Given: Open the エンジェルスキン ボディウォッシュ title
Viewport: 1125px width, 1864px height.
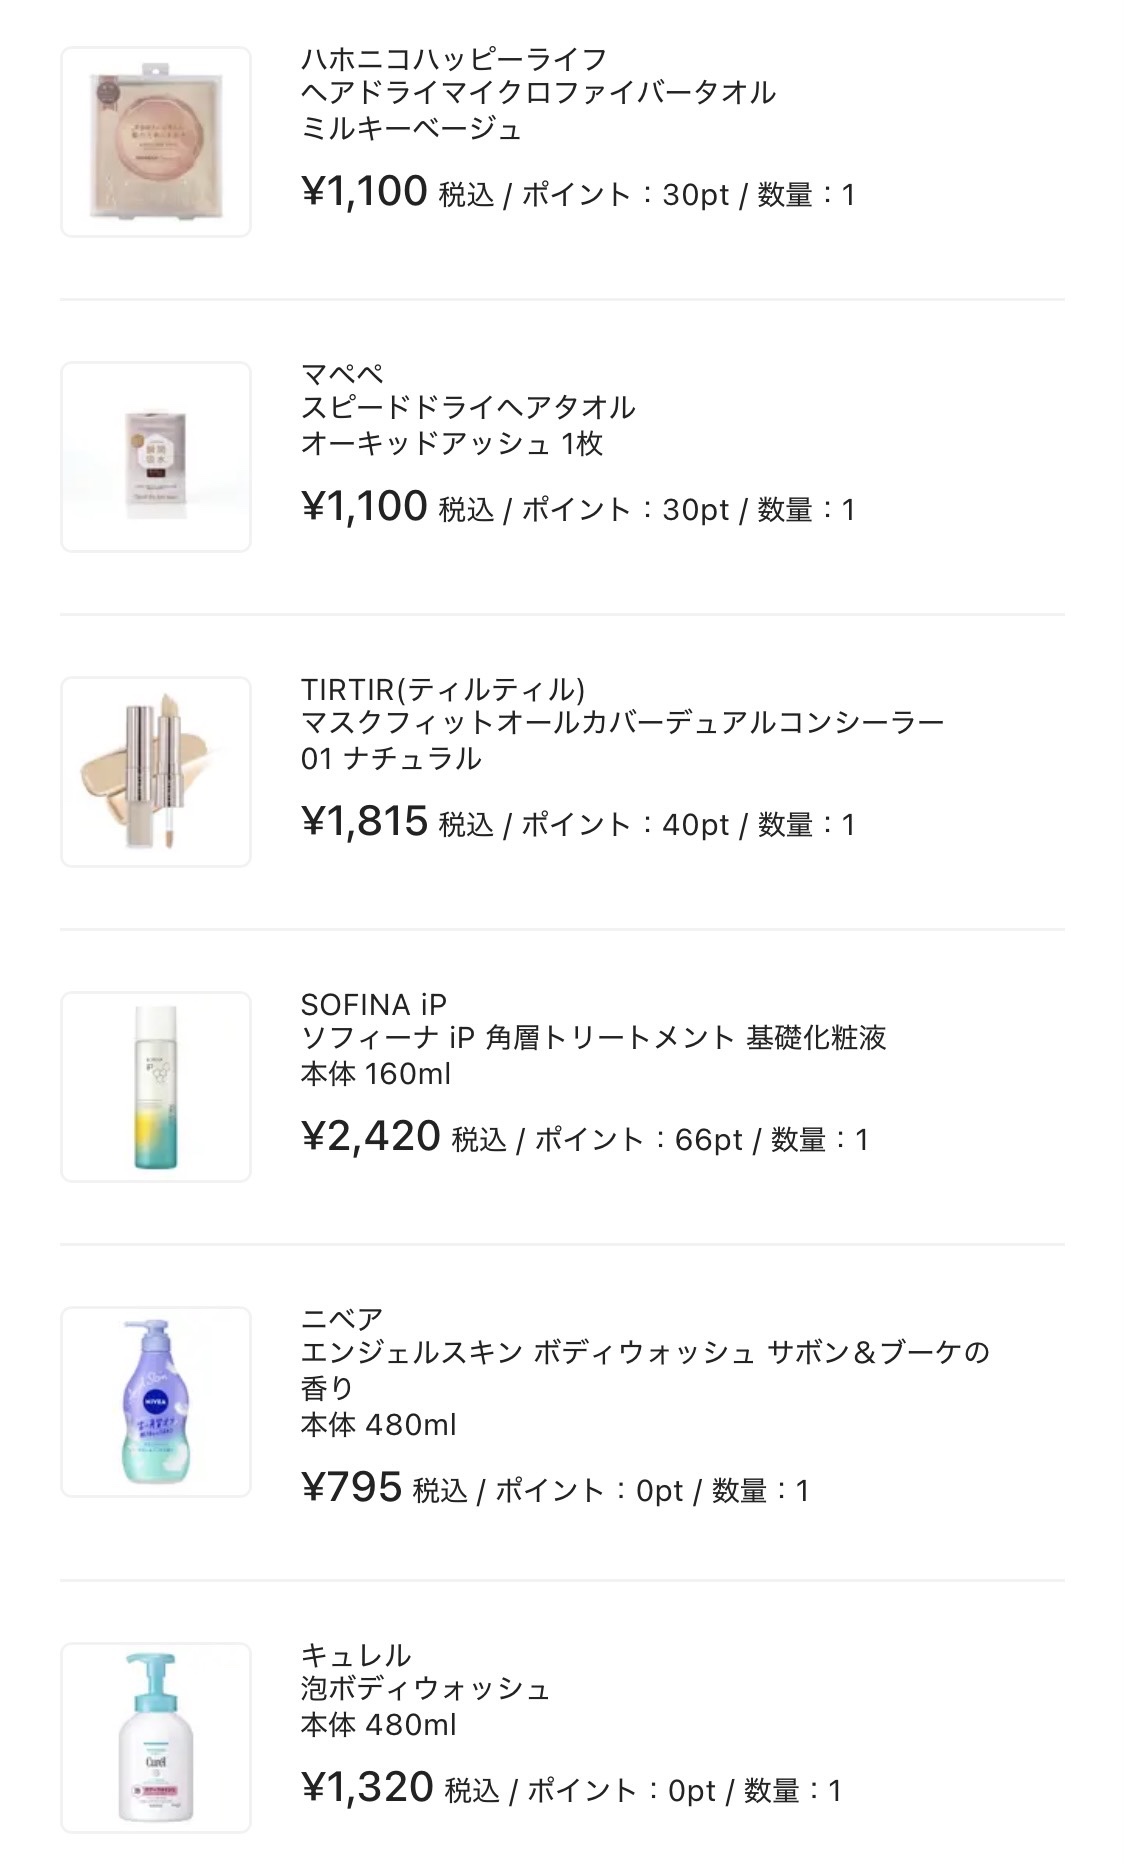Looking at the screenshot, I should point(645,1353).
